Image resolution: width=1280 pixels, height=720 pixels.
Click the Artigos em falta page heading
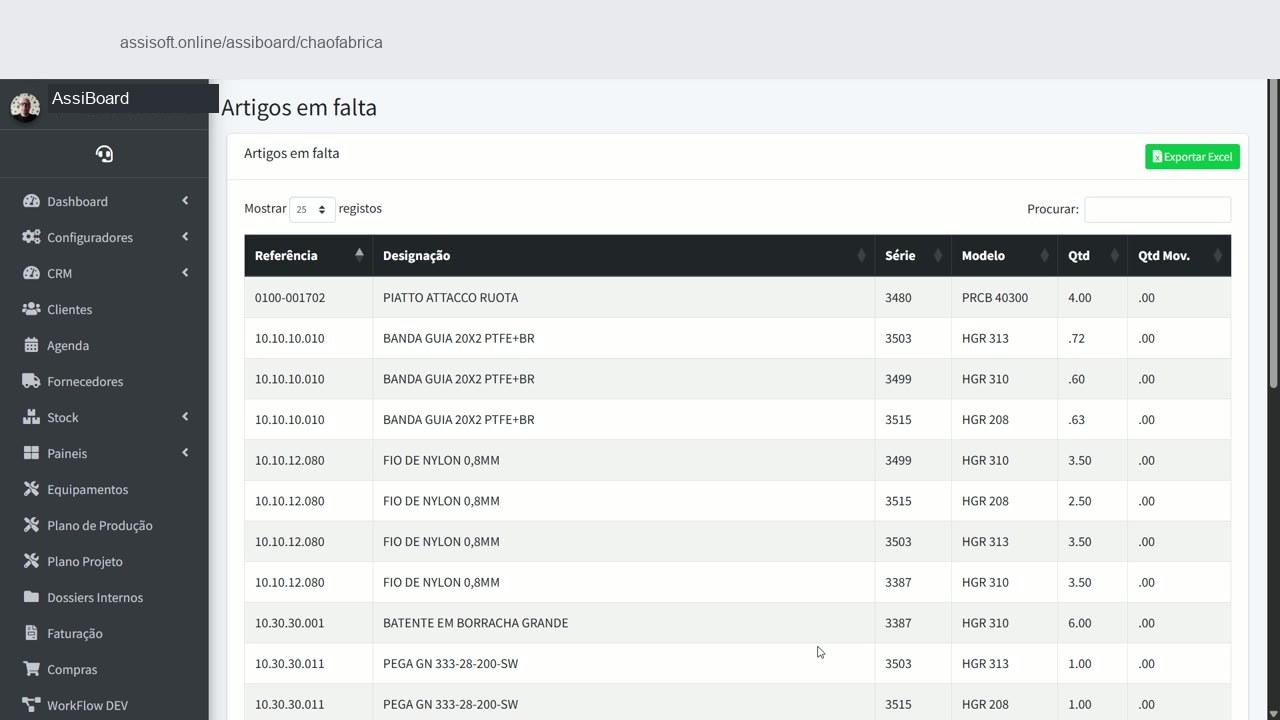(x=299, y=107)
